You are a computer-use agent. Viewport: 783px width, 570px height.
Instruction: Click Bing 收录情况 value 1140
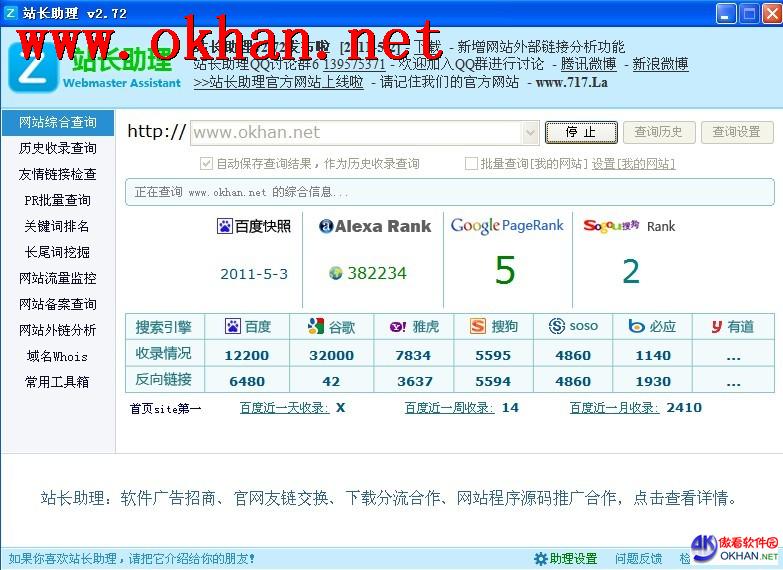pos(653,356)
